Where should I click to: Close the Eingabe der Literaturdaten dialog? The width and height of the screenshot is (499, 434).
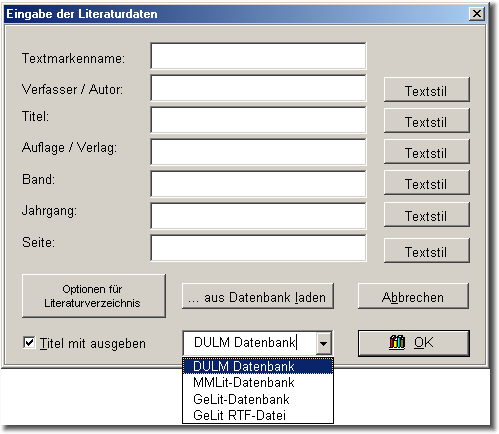click(477, 14)
